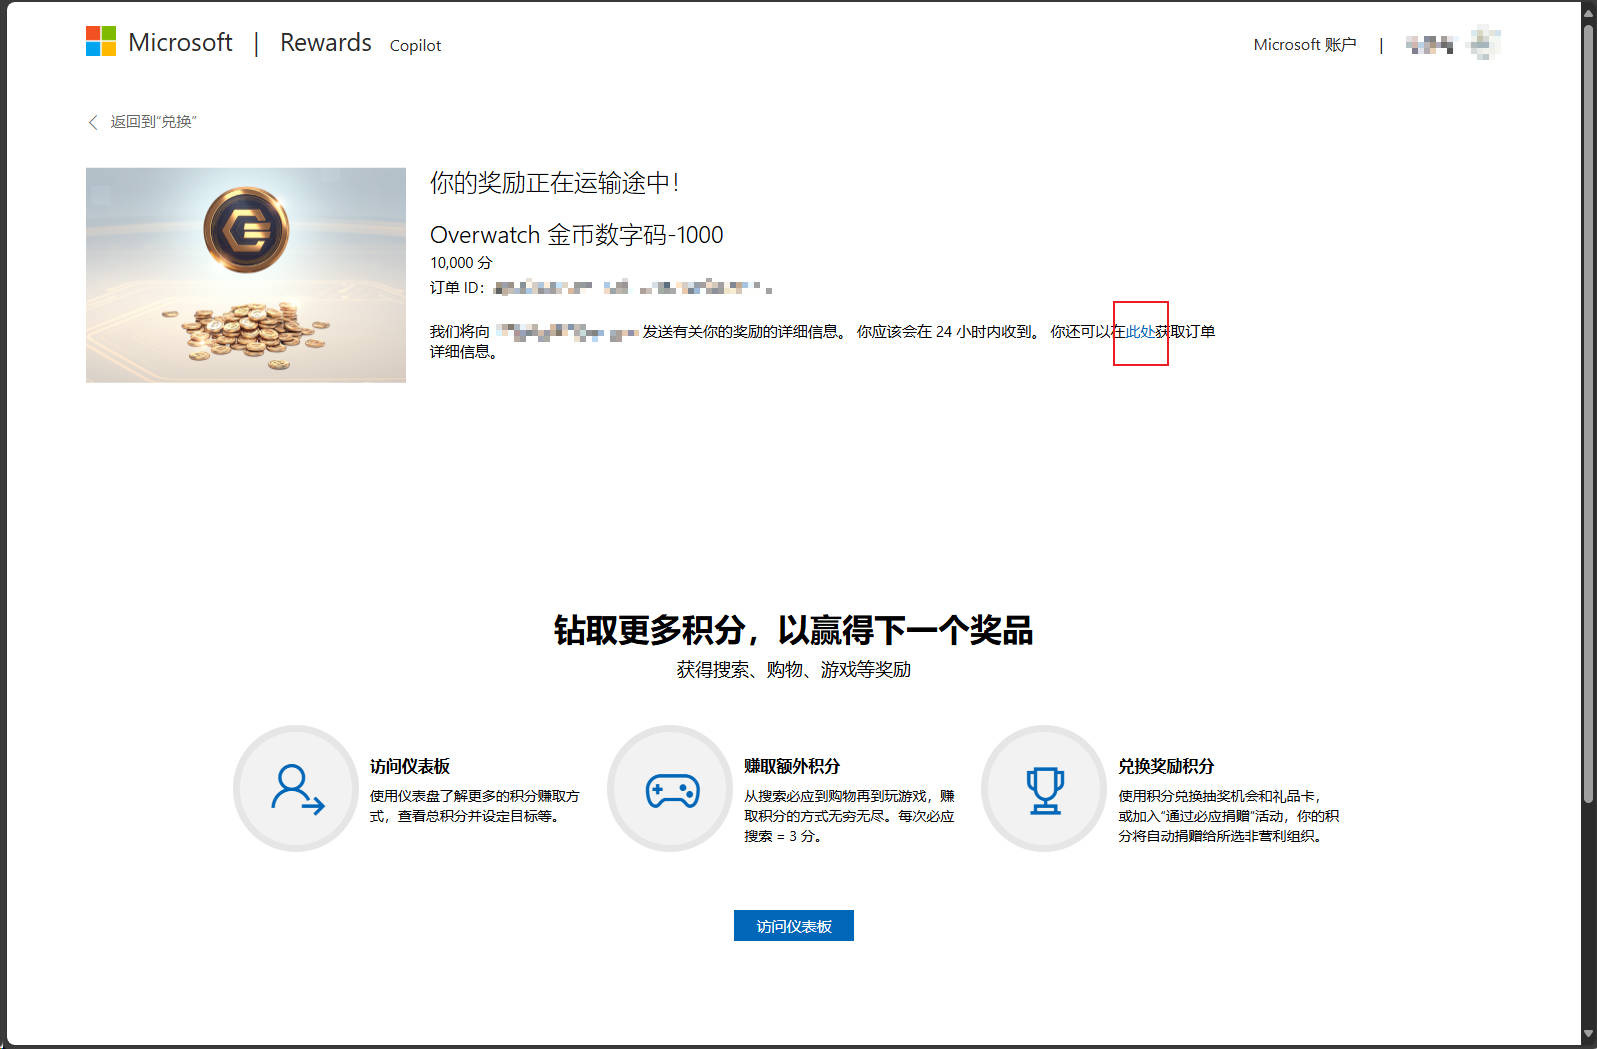
Task: Click the 兑换奖励积分 card heading
Action: pos(1165,767)
